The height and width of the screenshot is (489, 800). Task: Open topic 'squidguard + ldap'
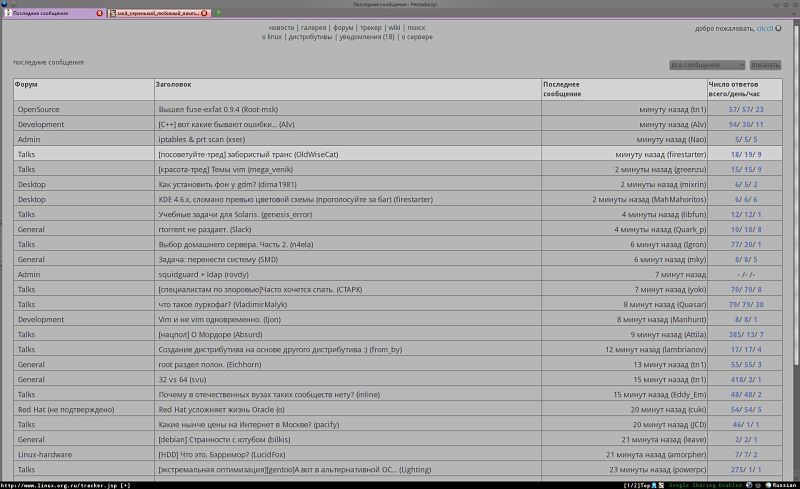[204, 274]
